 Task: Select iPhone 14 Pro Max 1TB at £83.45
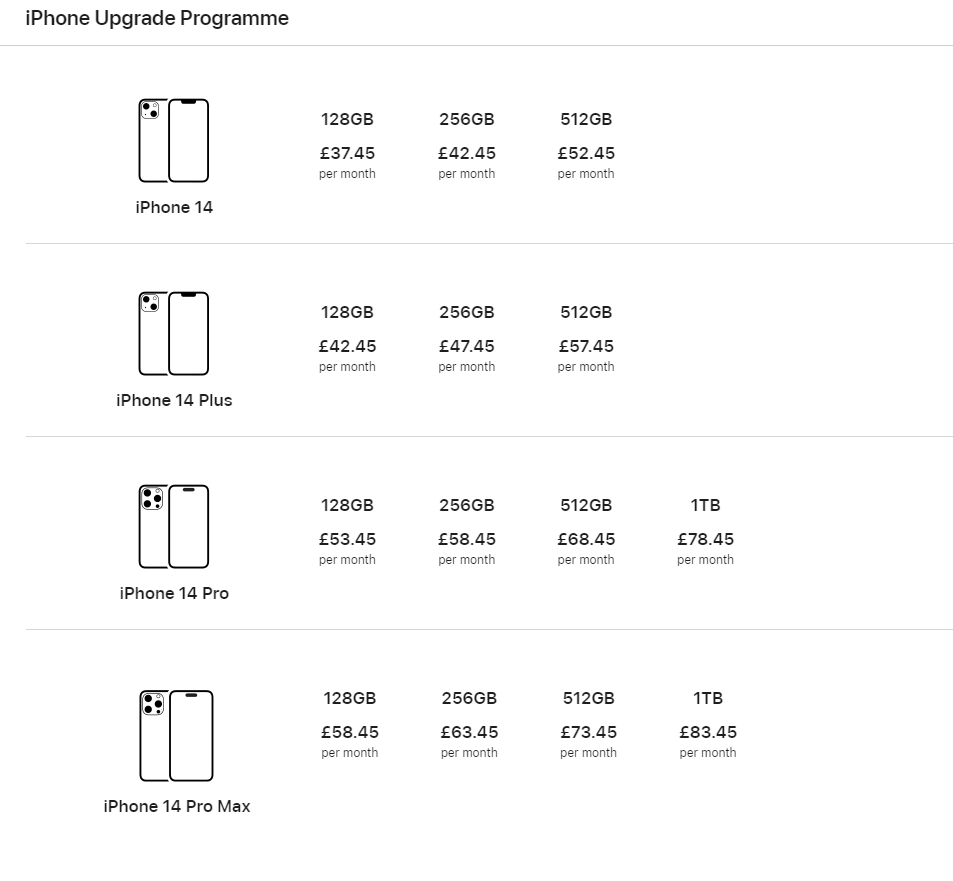(x=707, y=725)
